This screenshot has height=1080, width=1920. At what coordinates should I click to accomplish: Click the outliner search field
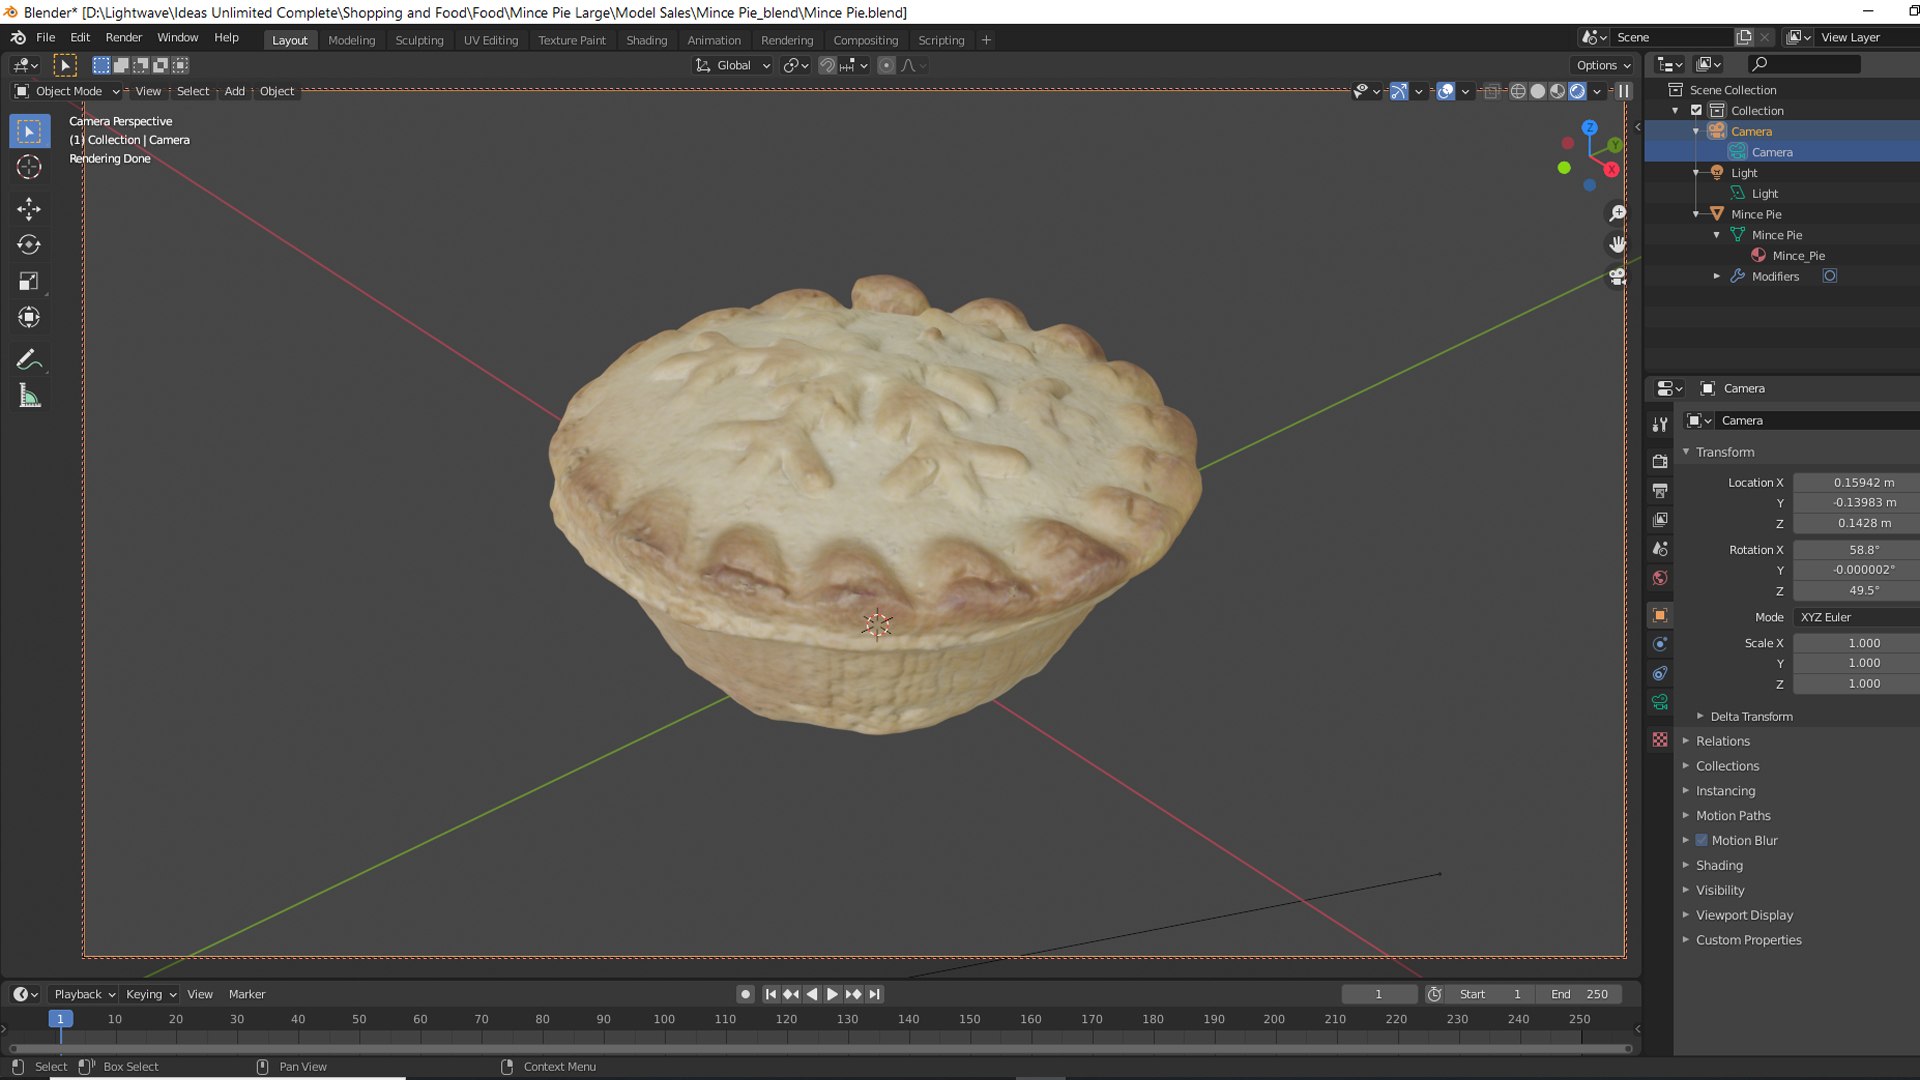tap(1804, 64)
